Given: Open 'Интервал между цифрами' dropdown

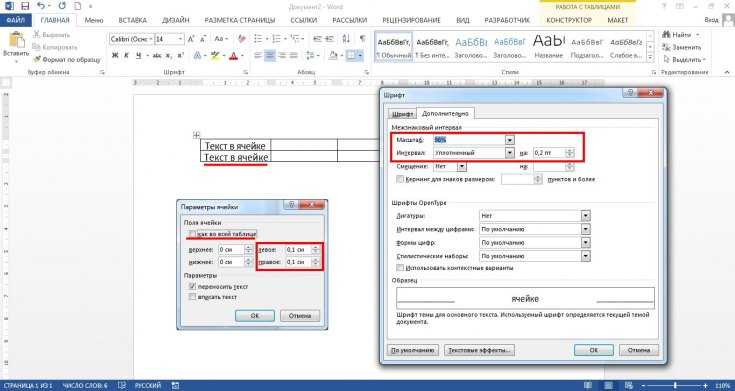Looking at the screenshot, I should click(x=585, y=229).
